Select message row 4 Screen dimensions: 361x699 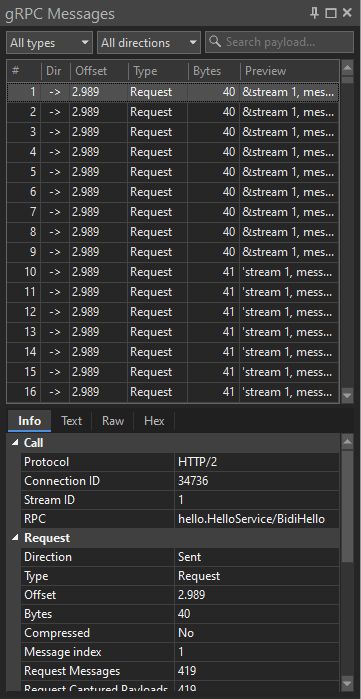[173, 152]
